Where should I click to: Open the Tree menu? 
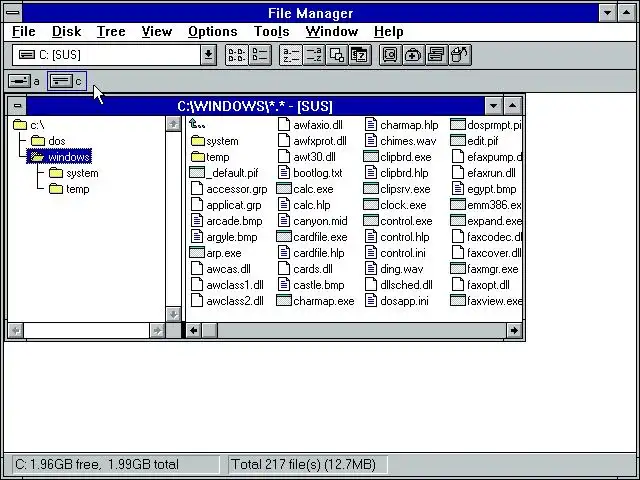tap(111, 31)
